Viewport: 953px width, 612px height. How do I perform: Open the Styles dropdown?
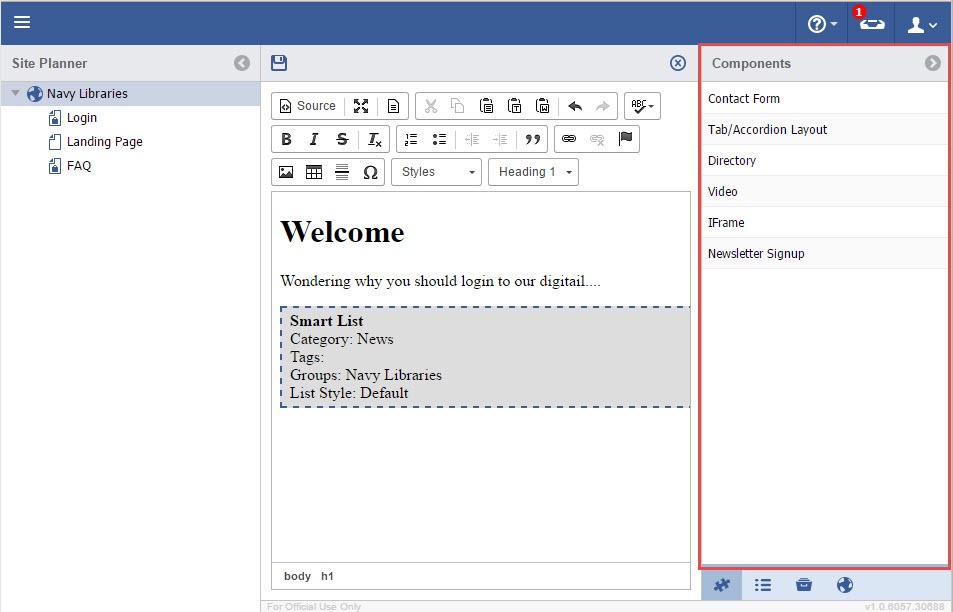coord(436,172)
